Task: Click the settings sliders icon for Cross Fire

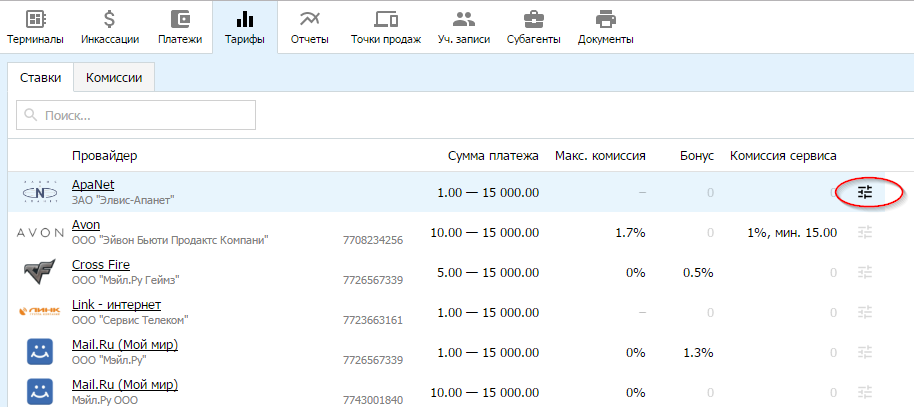Action: click(x=866, y=272)
